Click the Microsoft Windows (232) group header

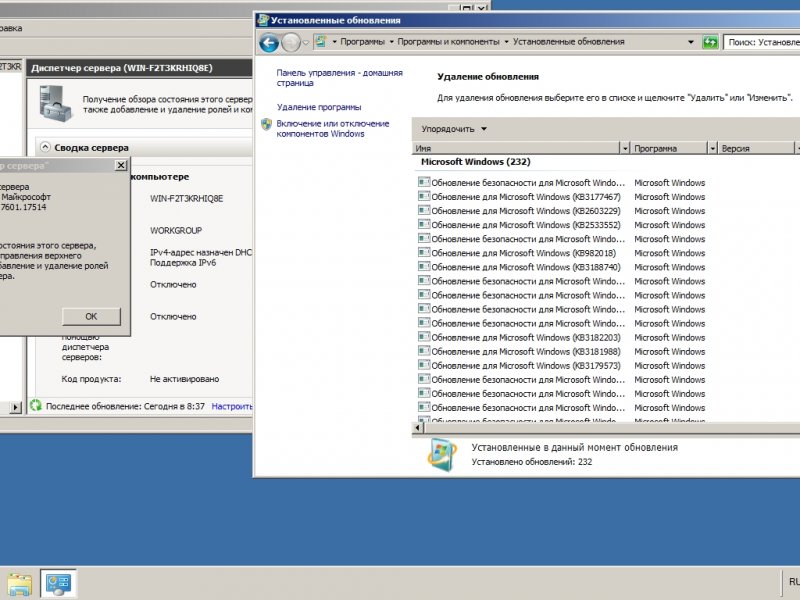pos(476,162)
